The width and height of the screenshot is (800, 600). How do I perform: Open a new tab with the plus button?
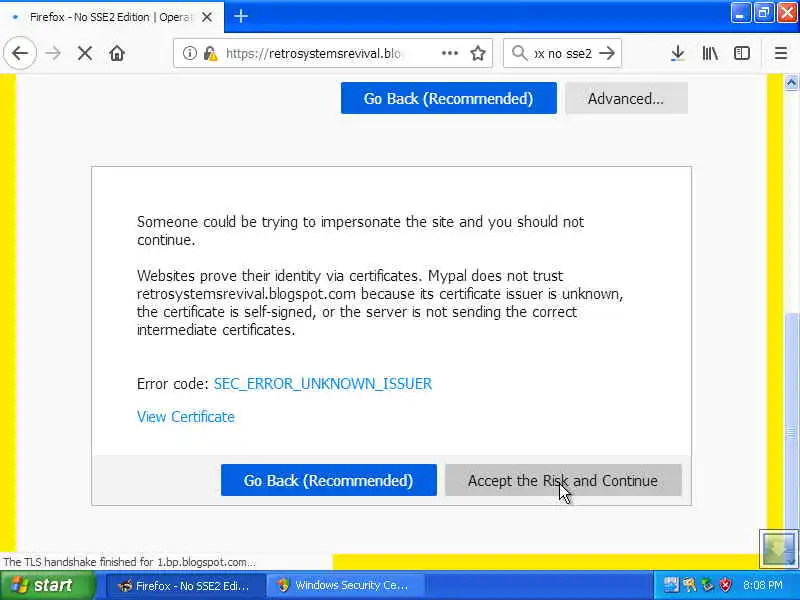(241, 16)
